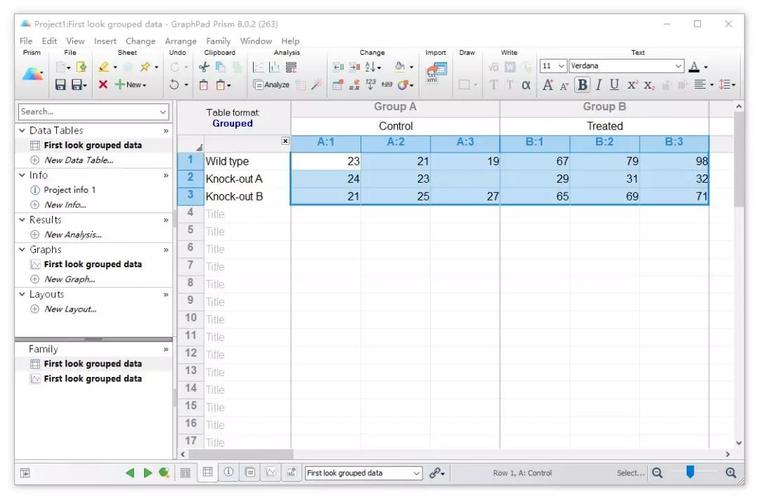Click New Data Table link
Viewport: 759px width, 500px height.
pyautogui.click(x=79, y=160)
